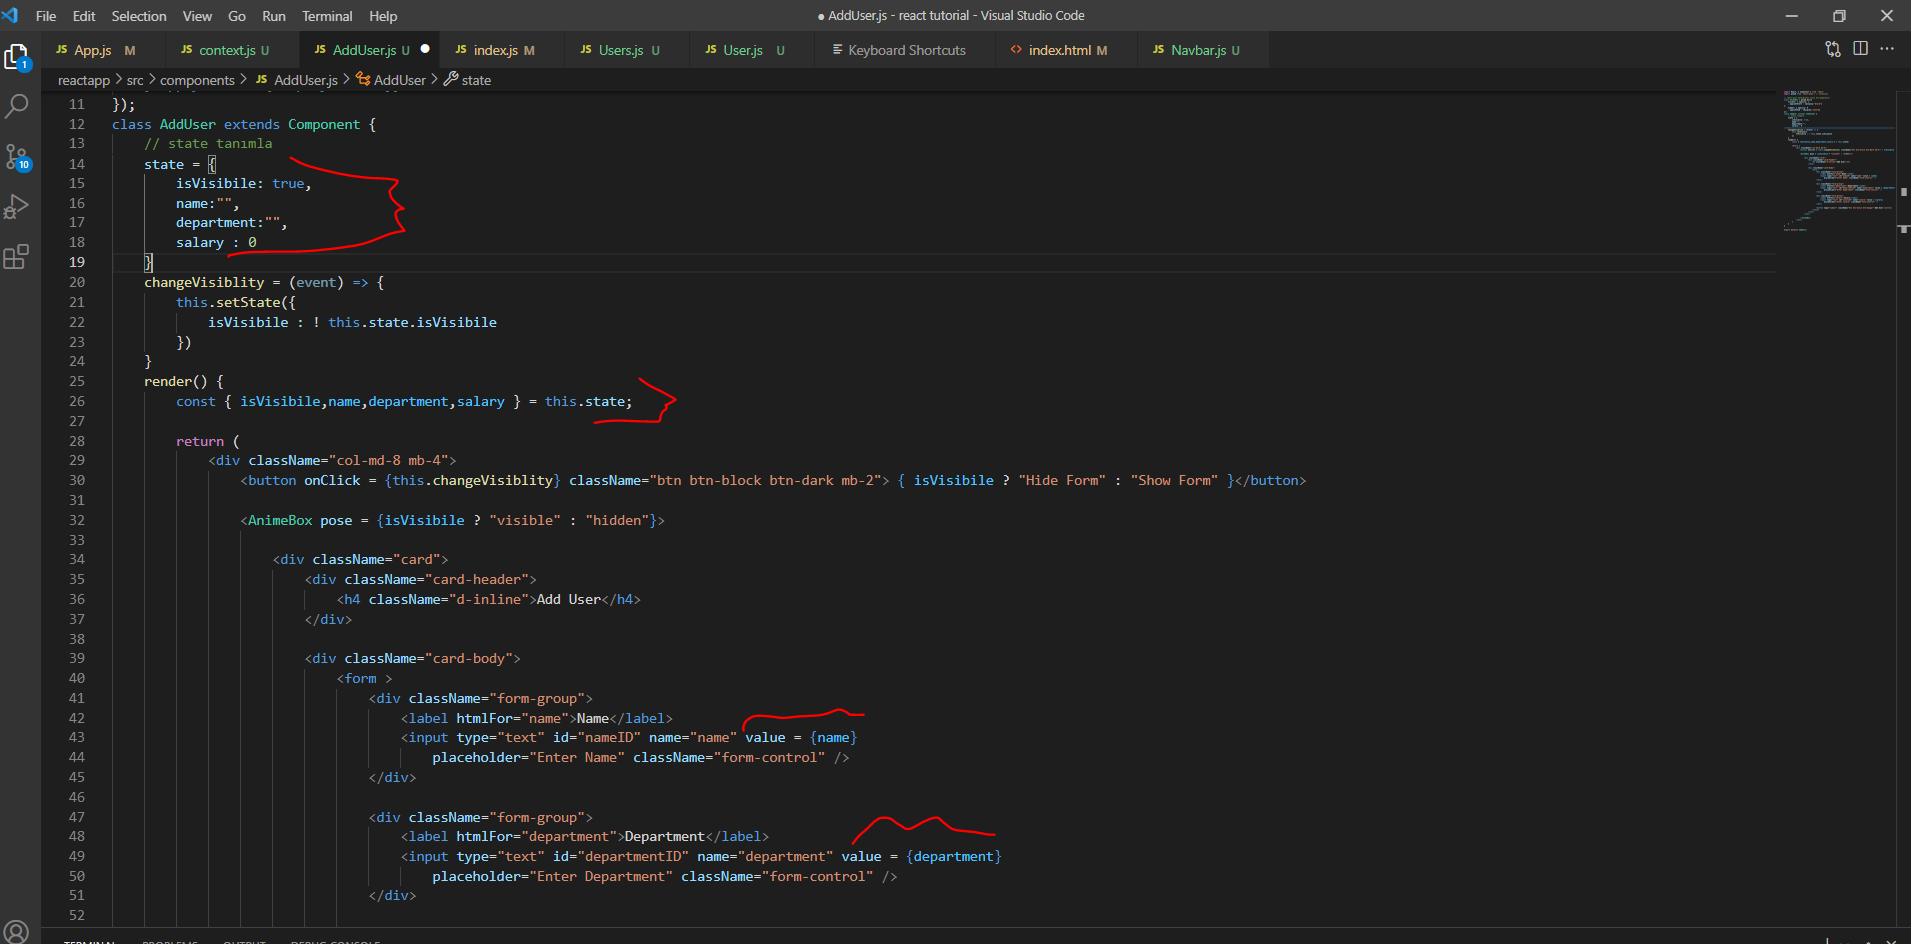Expand the src breadcrumb folder

point(135,80)
